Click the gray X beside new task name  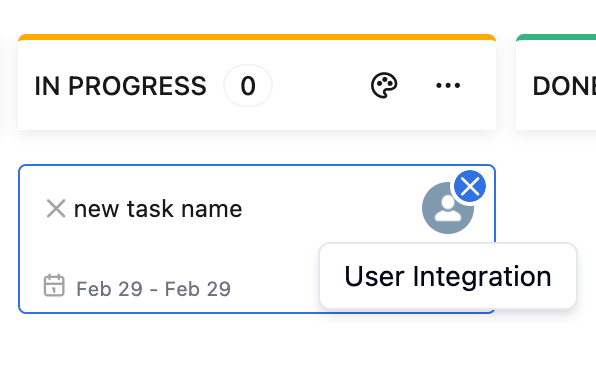pos(56,209)
